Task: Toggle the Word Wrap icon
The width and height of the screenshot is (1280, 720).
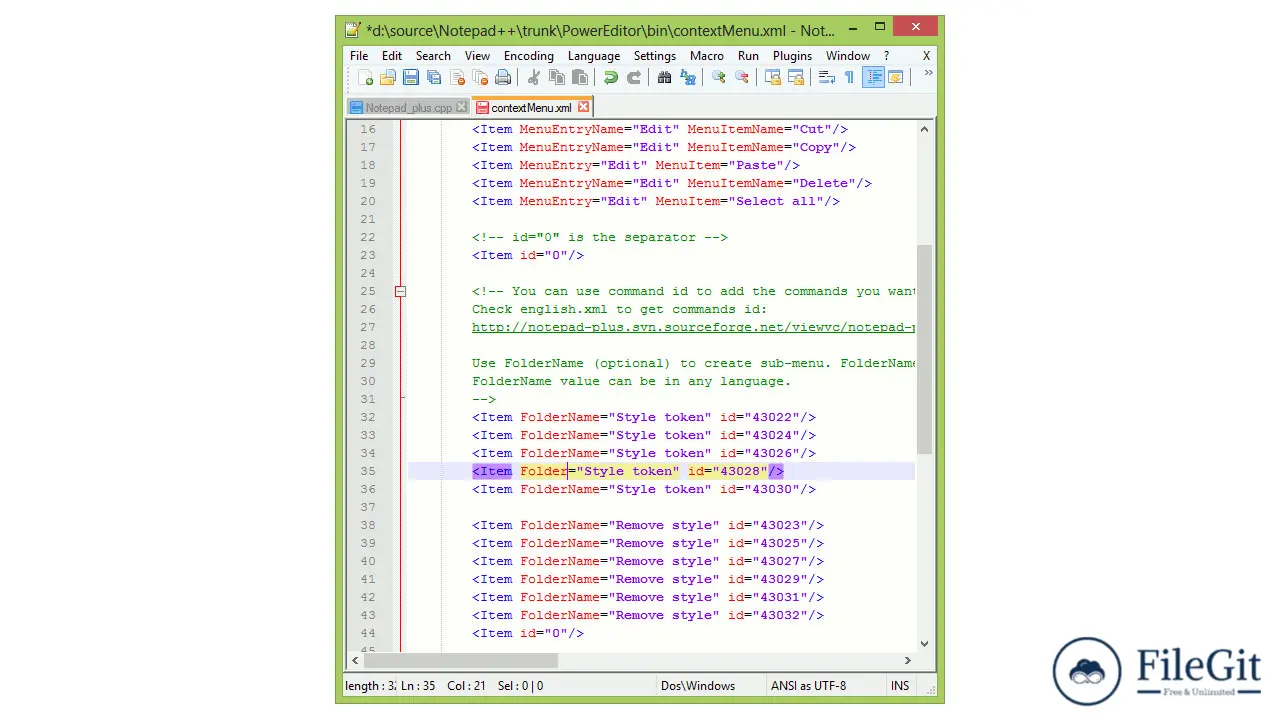Action: pyautogui.click(x=827, y=77)
